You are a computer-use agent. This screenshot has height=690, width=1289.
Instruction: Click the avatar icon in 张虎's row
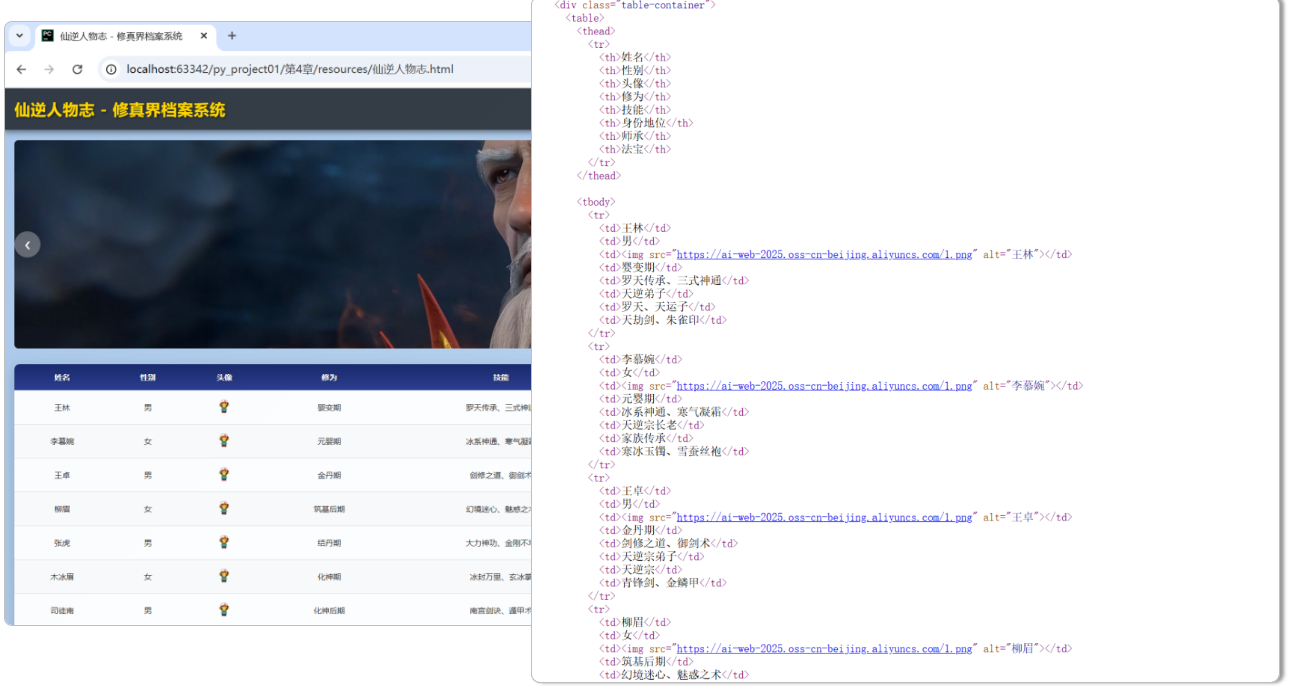tap(224, 542)
